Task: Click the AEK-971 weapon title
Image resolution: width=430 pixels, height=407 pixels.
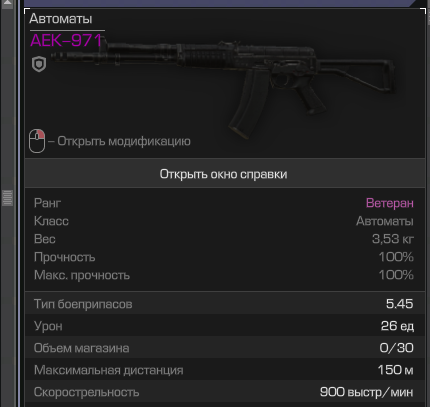Action: click(x=66, y=41)
